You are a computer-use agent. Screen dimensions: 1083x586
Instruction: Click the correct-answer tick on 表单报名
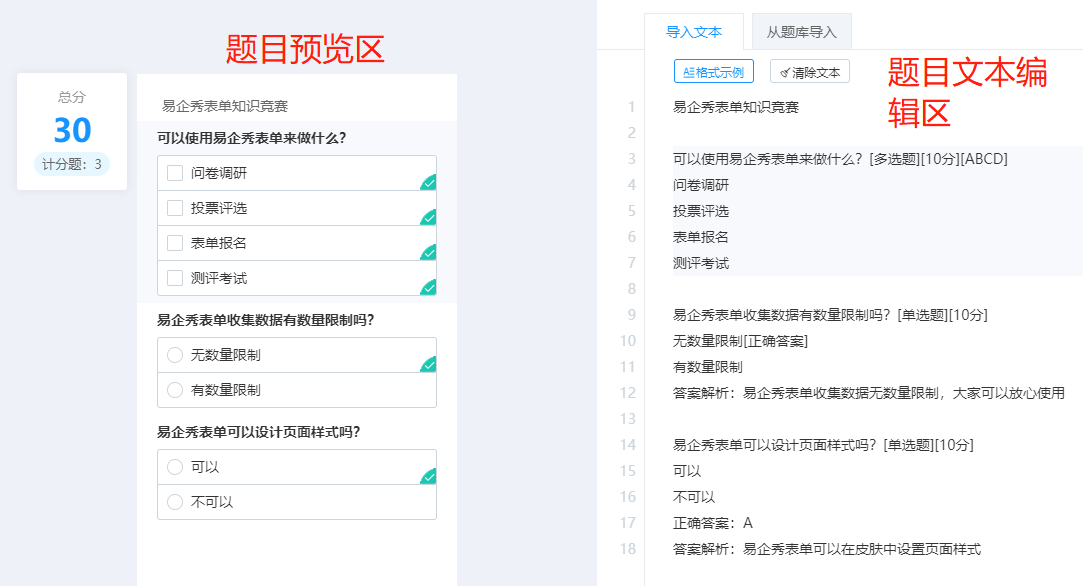point(429,253)
